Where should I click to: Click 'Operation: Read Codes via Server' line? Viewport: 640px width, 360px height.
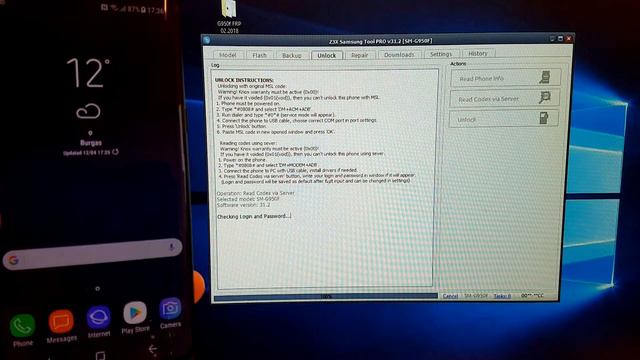click(x=256, y=193)
